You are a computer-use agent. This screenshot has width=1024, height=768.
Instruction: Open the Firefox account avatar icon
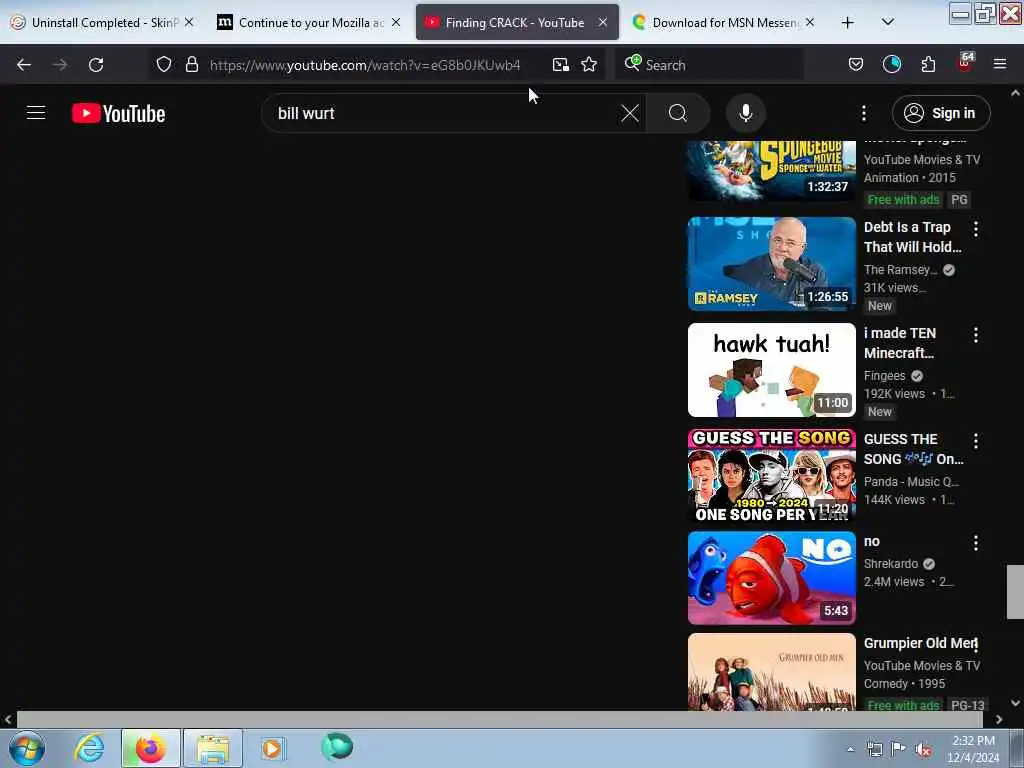pos(891,64)
